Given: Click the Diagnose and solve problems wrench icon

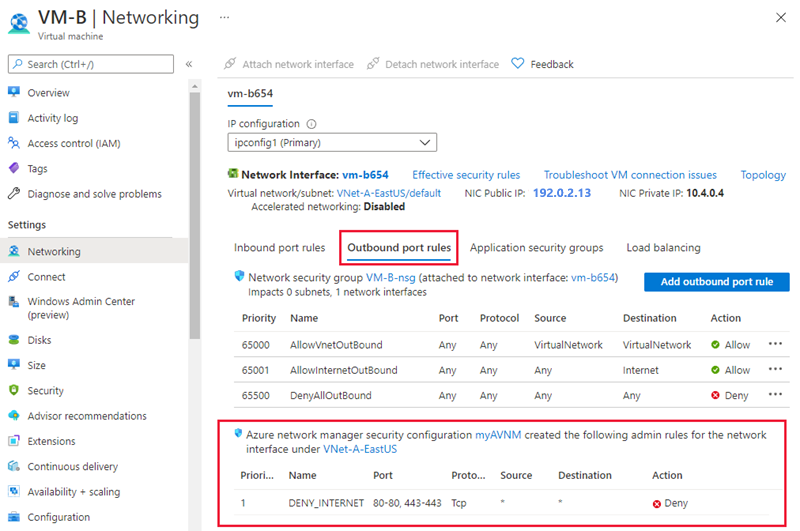Looking at the screenshot, I should 14,193.
